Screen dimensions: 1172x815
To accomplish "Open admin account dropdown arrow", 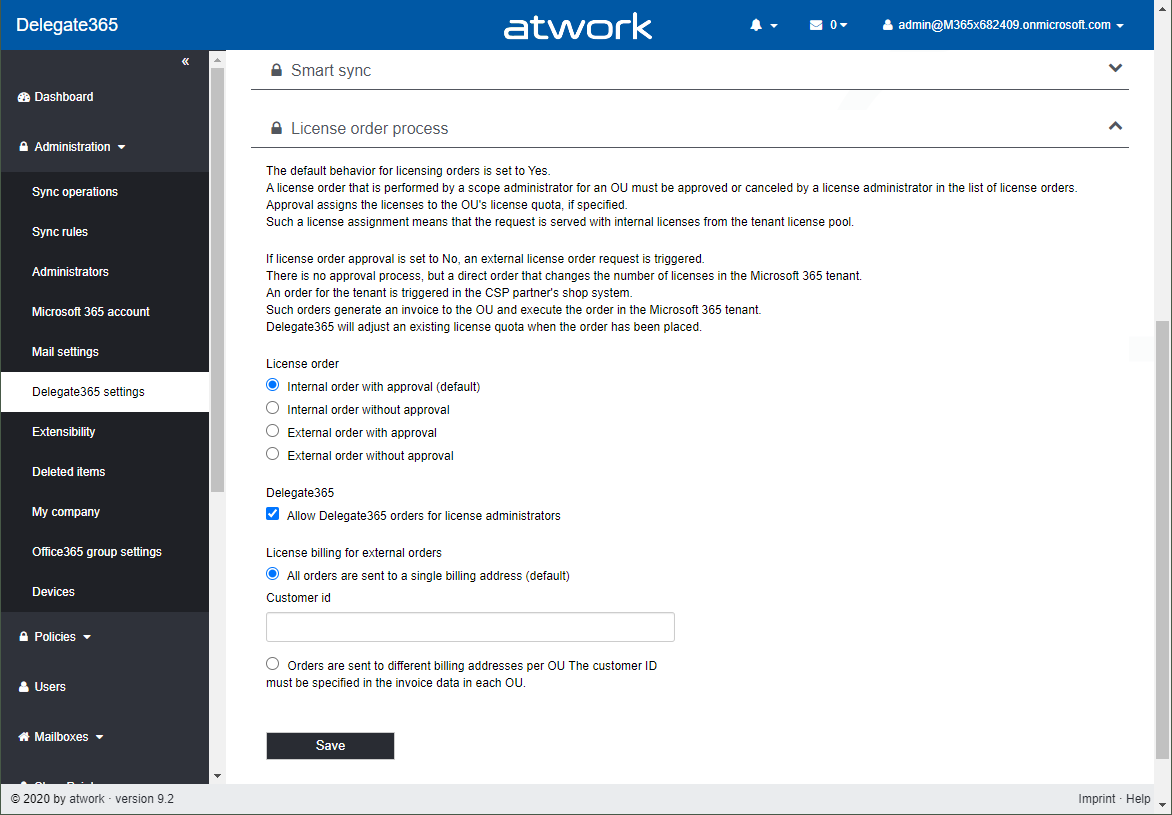I will (x=1120, y=26).
